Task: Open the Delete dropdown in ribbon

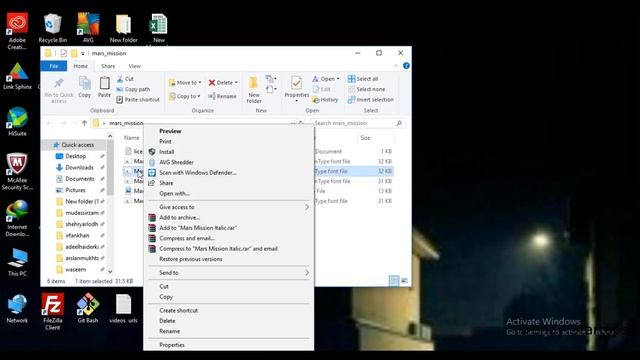Action: 223,82
